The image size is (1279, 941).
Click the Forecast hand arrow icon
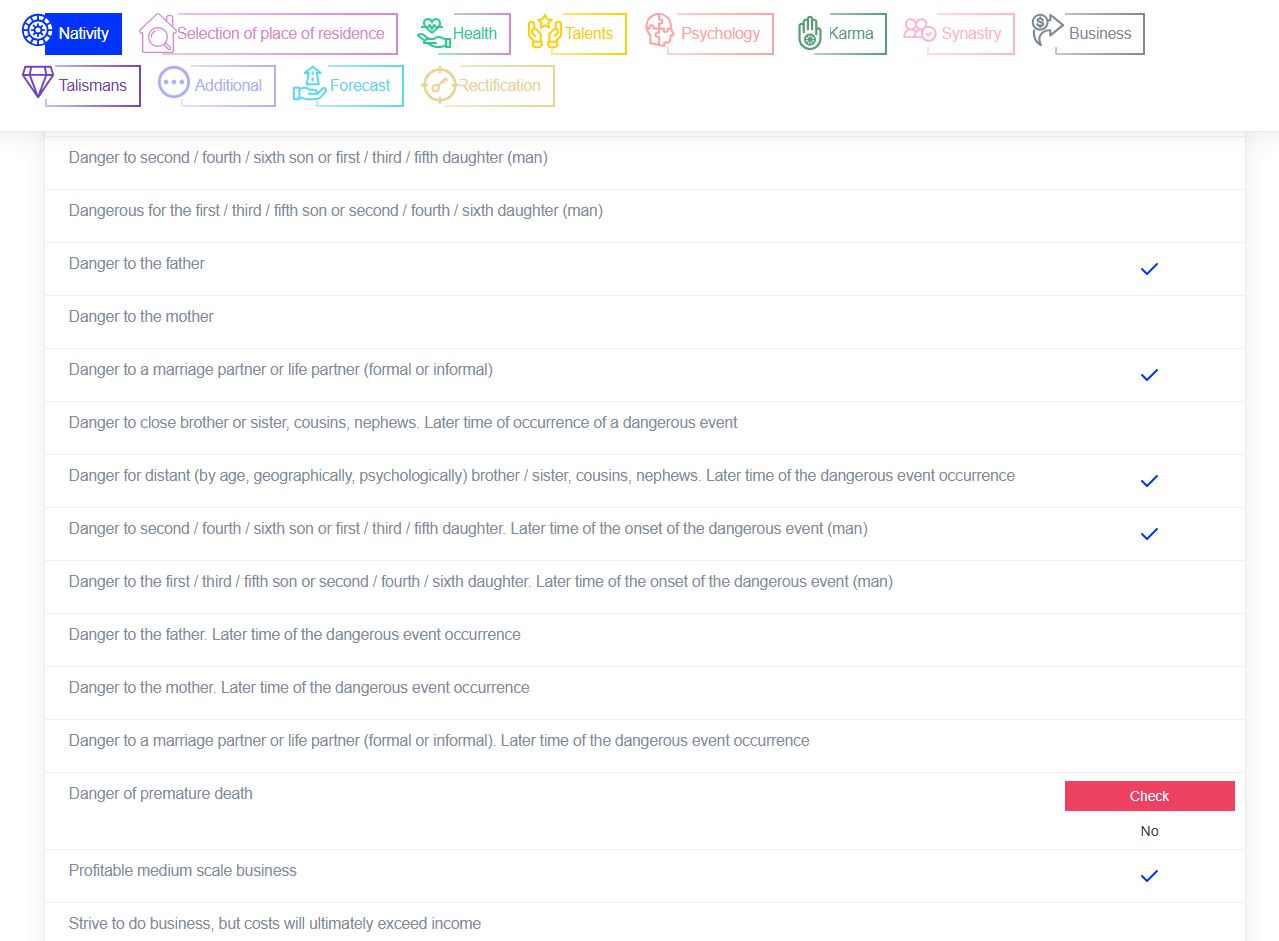(310, 84)
